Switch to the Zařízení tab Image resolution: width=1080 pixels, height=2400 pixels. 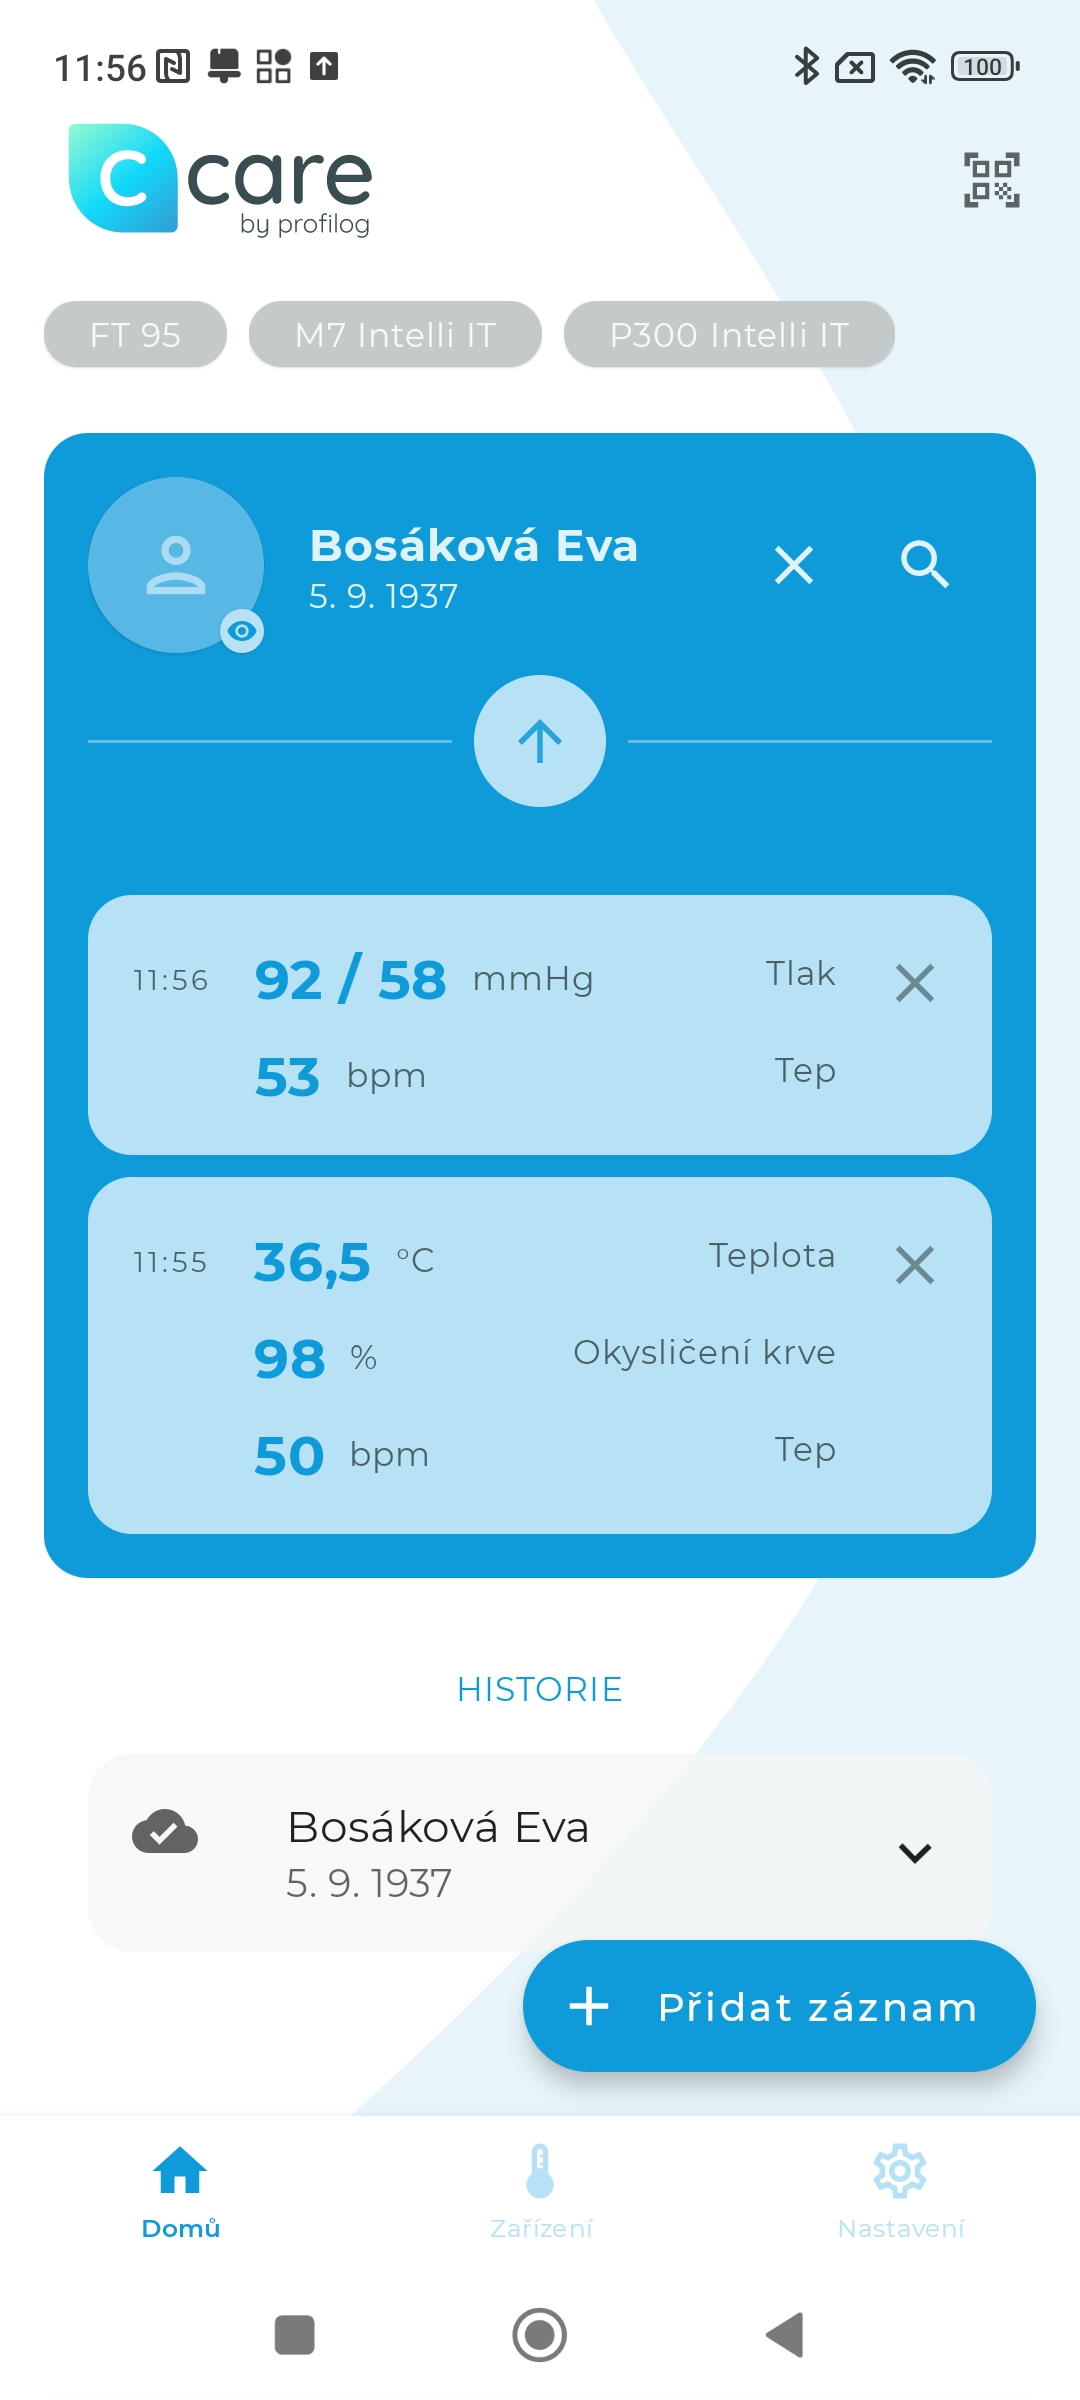pos(540,2190)
